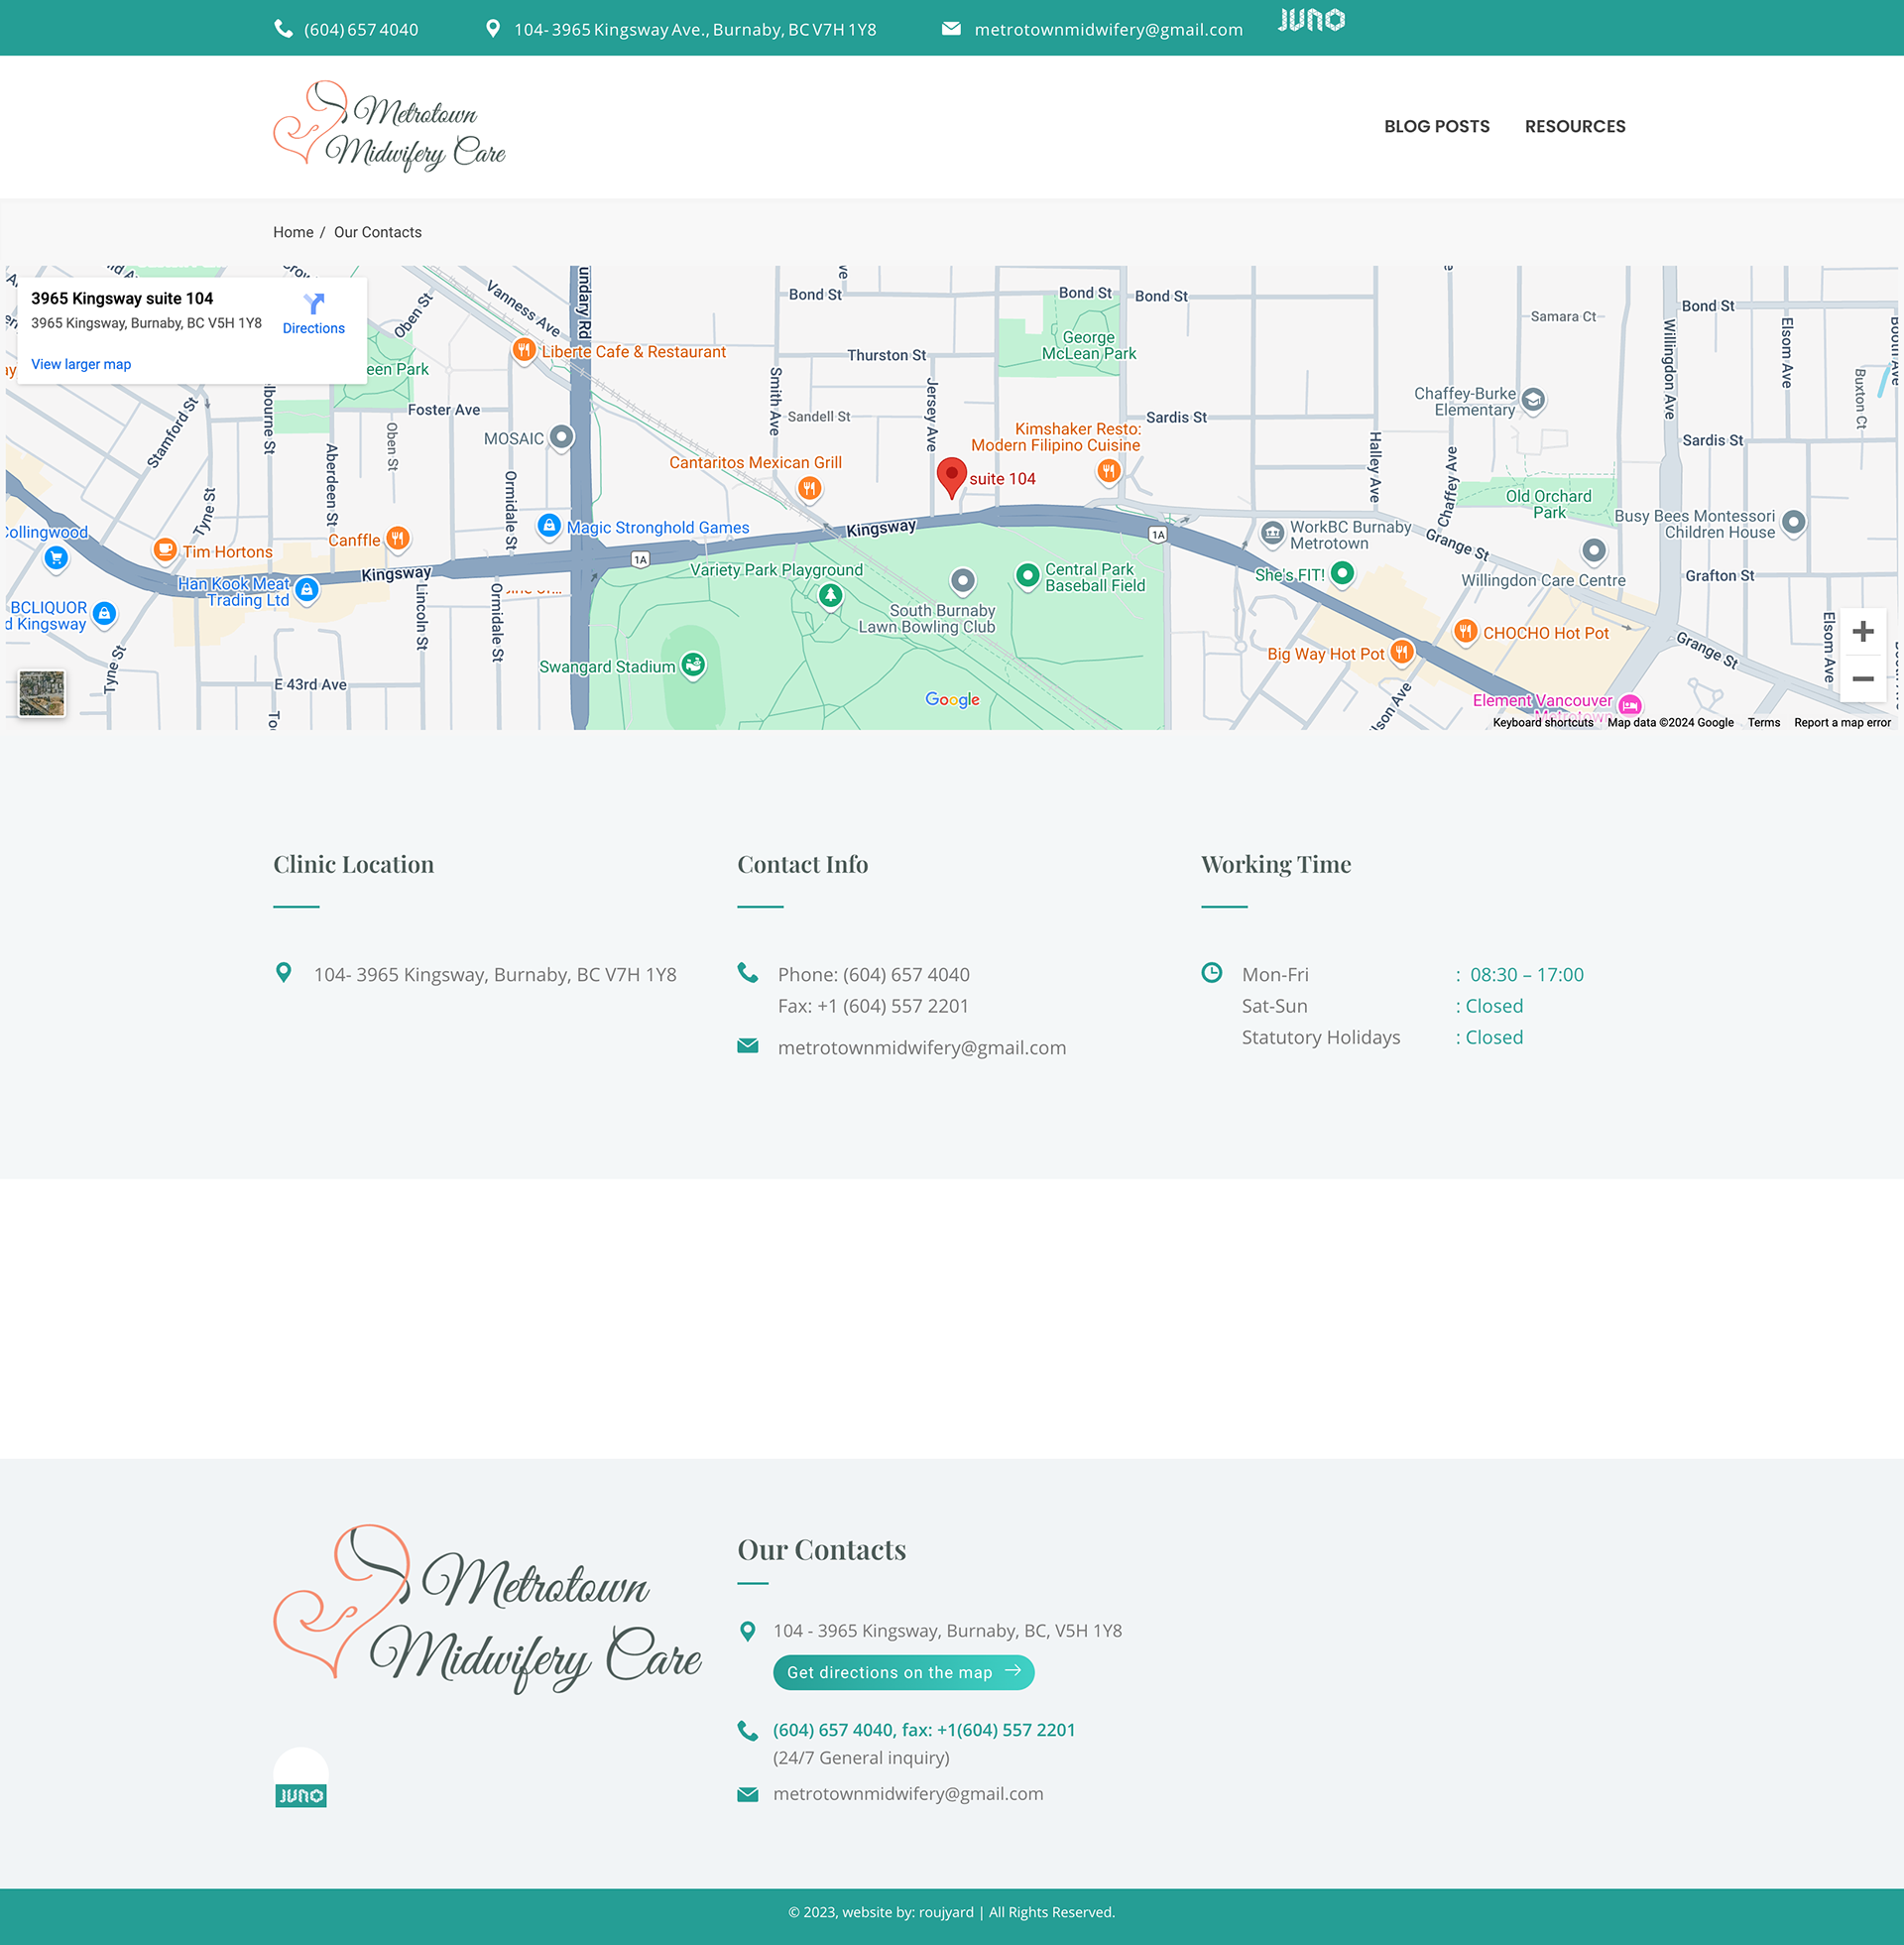
Task: Click address text in top bar
Action: click(695, 30)
